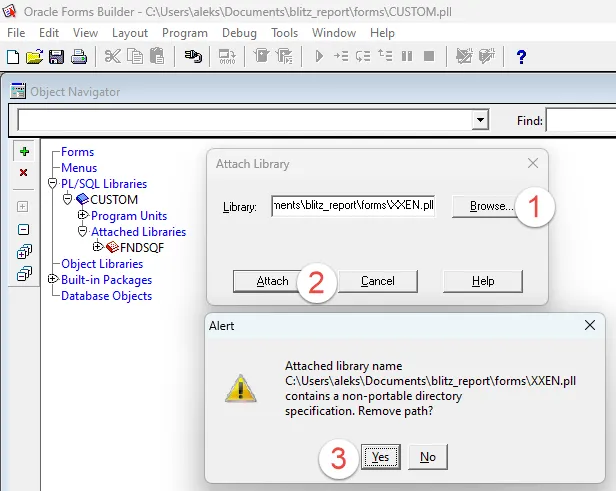
Task: Click the Paste clipboard icon
Action: point(157,56)
